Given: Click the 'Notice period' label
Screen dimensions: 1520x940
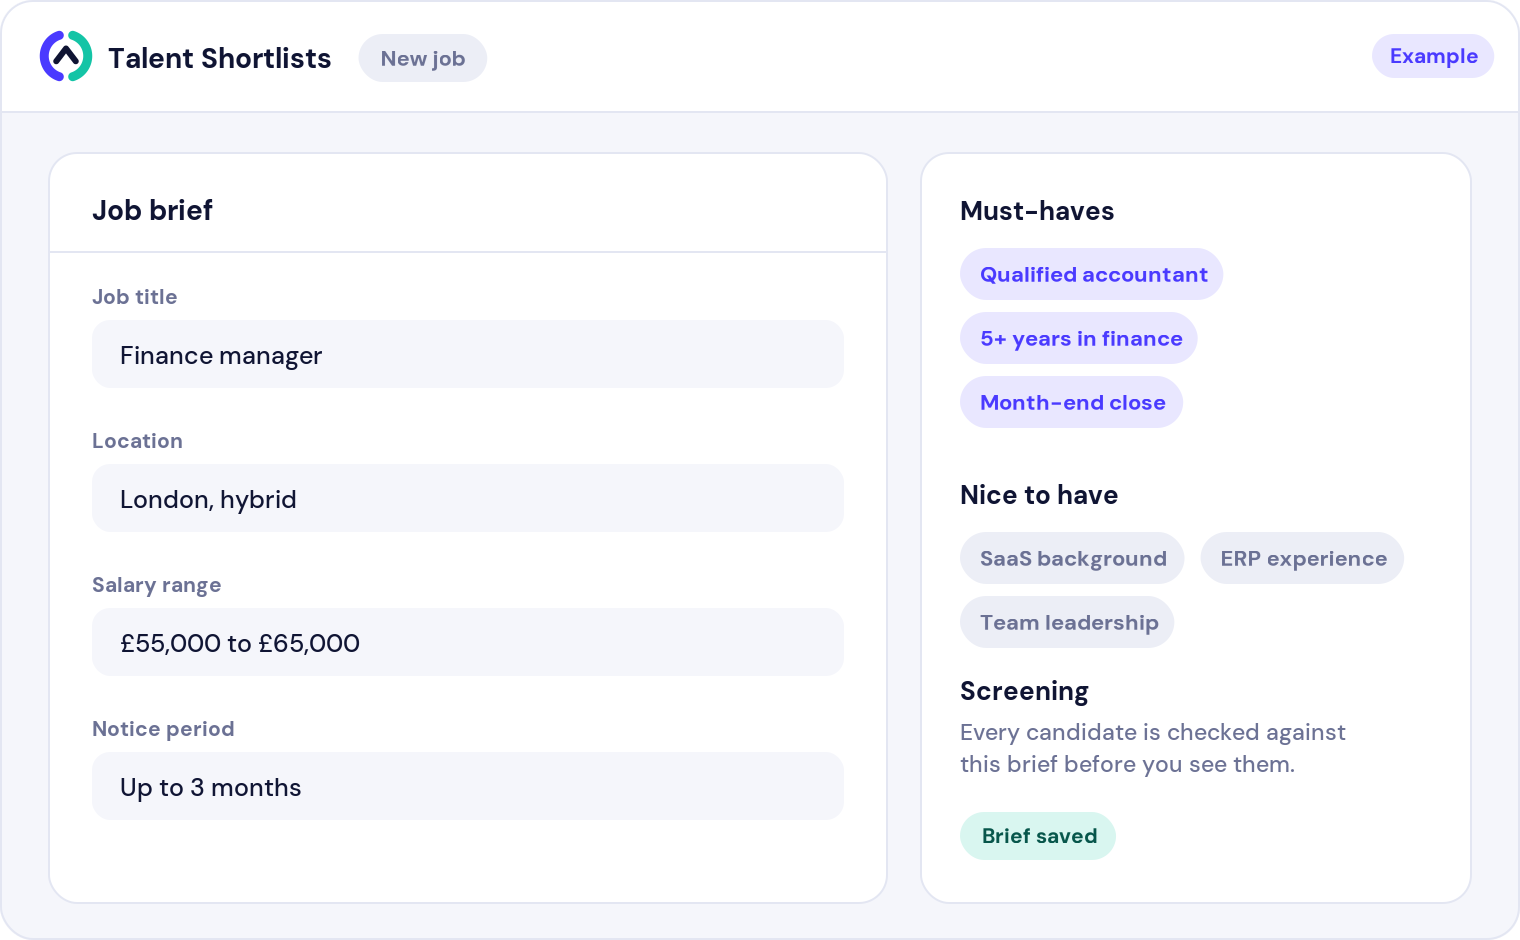Looking at the screenshot, I should [x=163, y=729].
